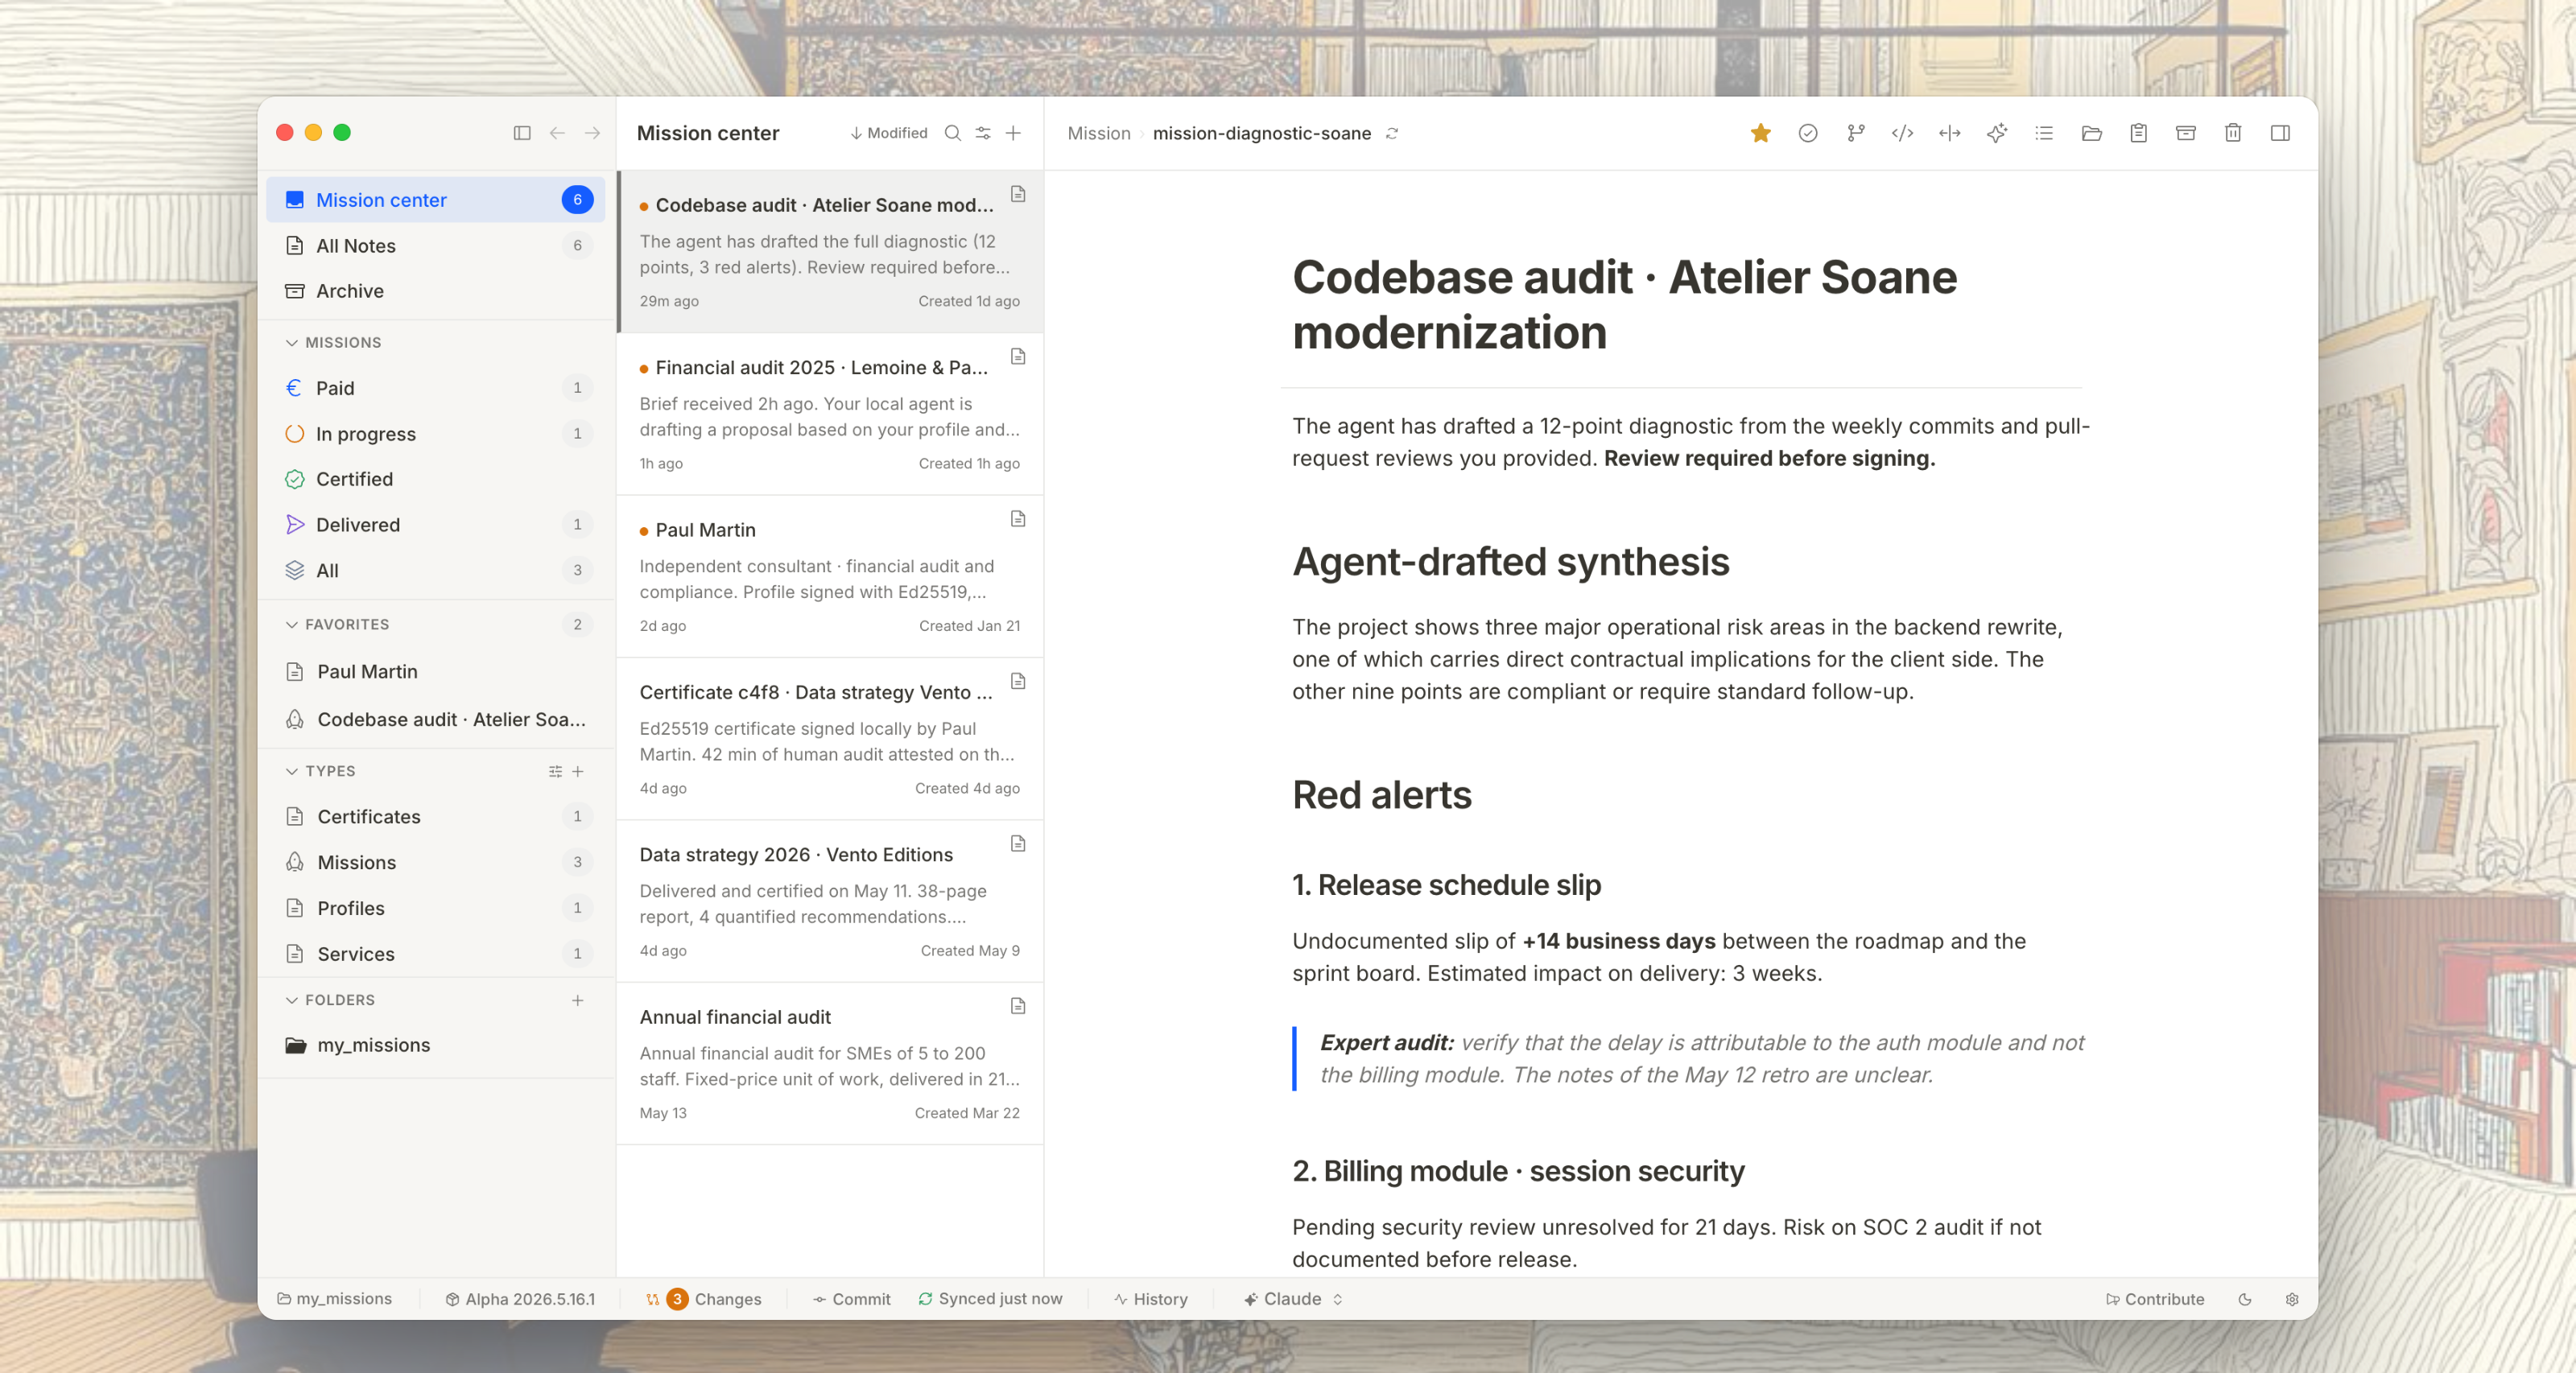Select Services type
2576x1373 pixels.
pyautogui.click(x=435, y=954)
